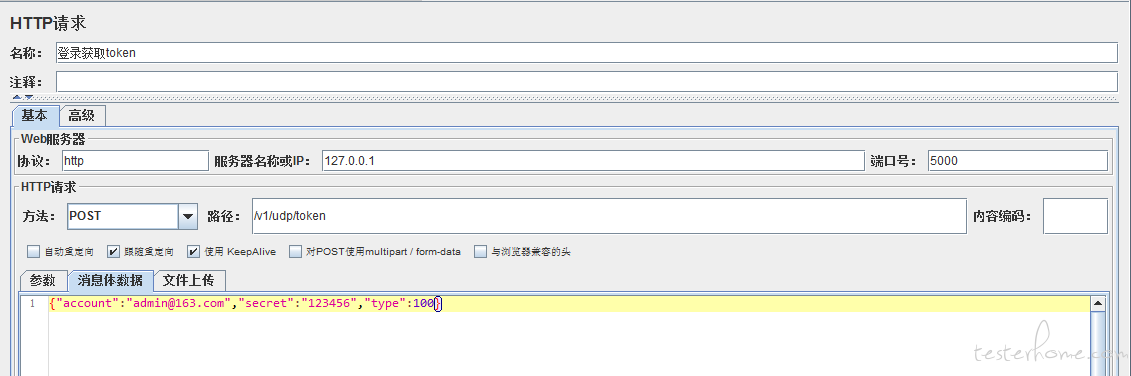Click the 注释 comment input field
This screenshot has height=376, width=1131.
pyautogui.click(x=586, y=82)
